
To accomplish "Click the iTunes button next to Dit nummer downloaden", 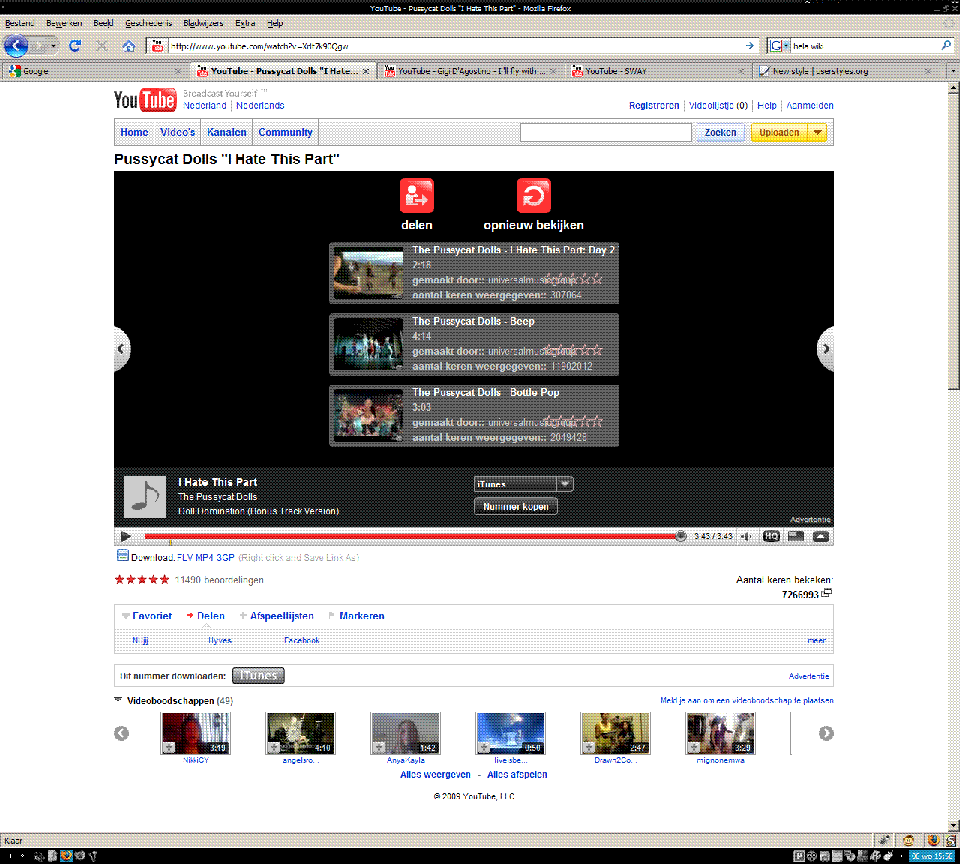I will click(258, 675).
